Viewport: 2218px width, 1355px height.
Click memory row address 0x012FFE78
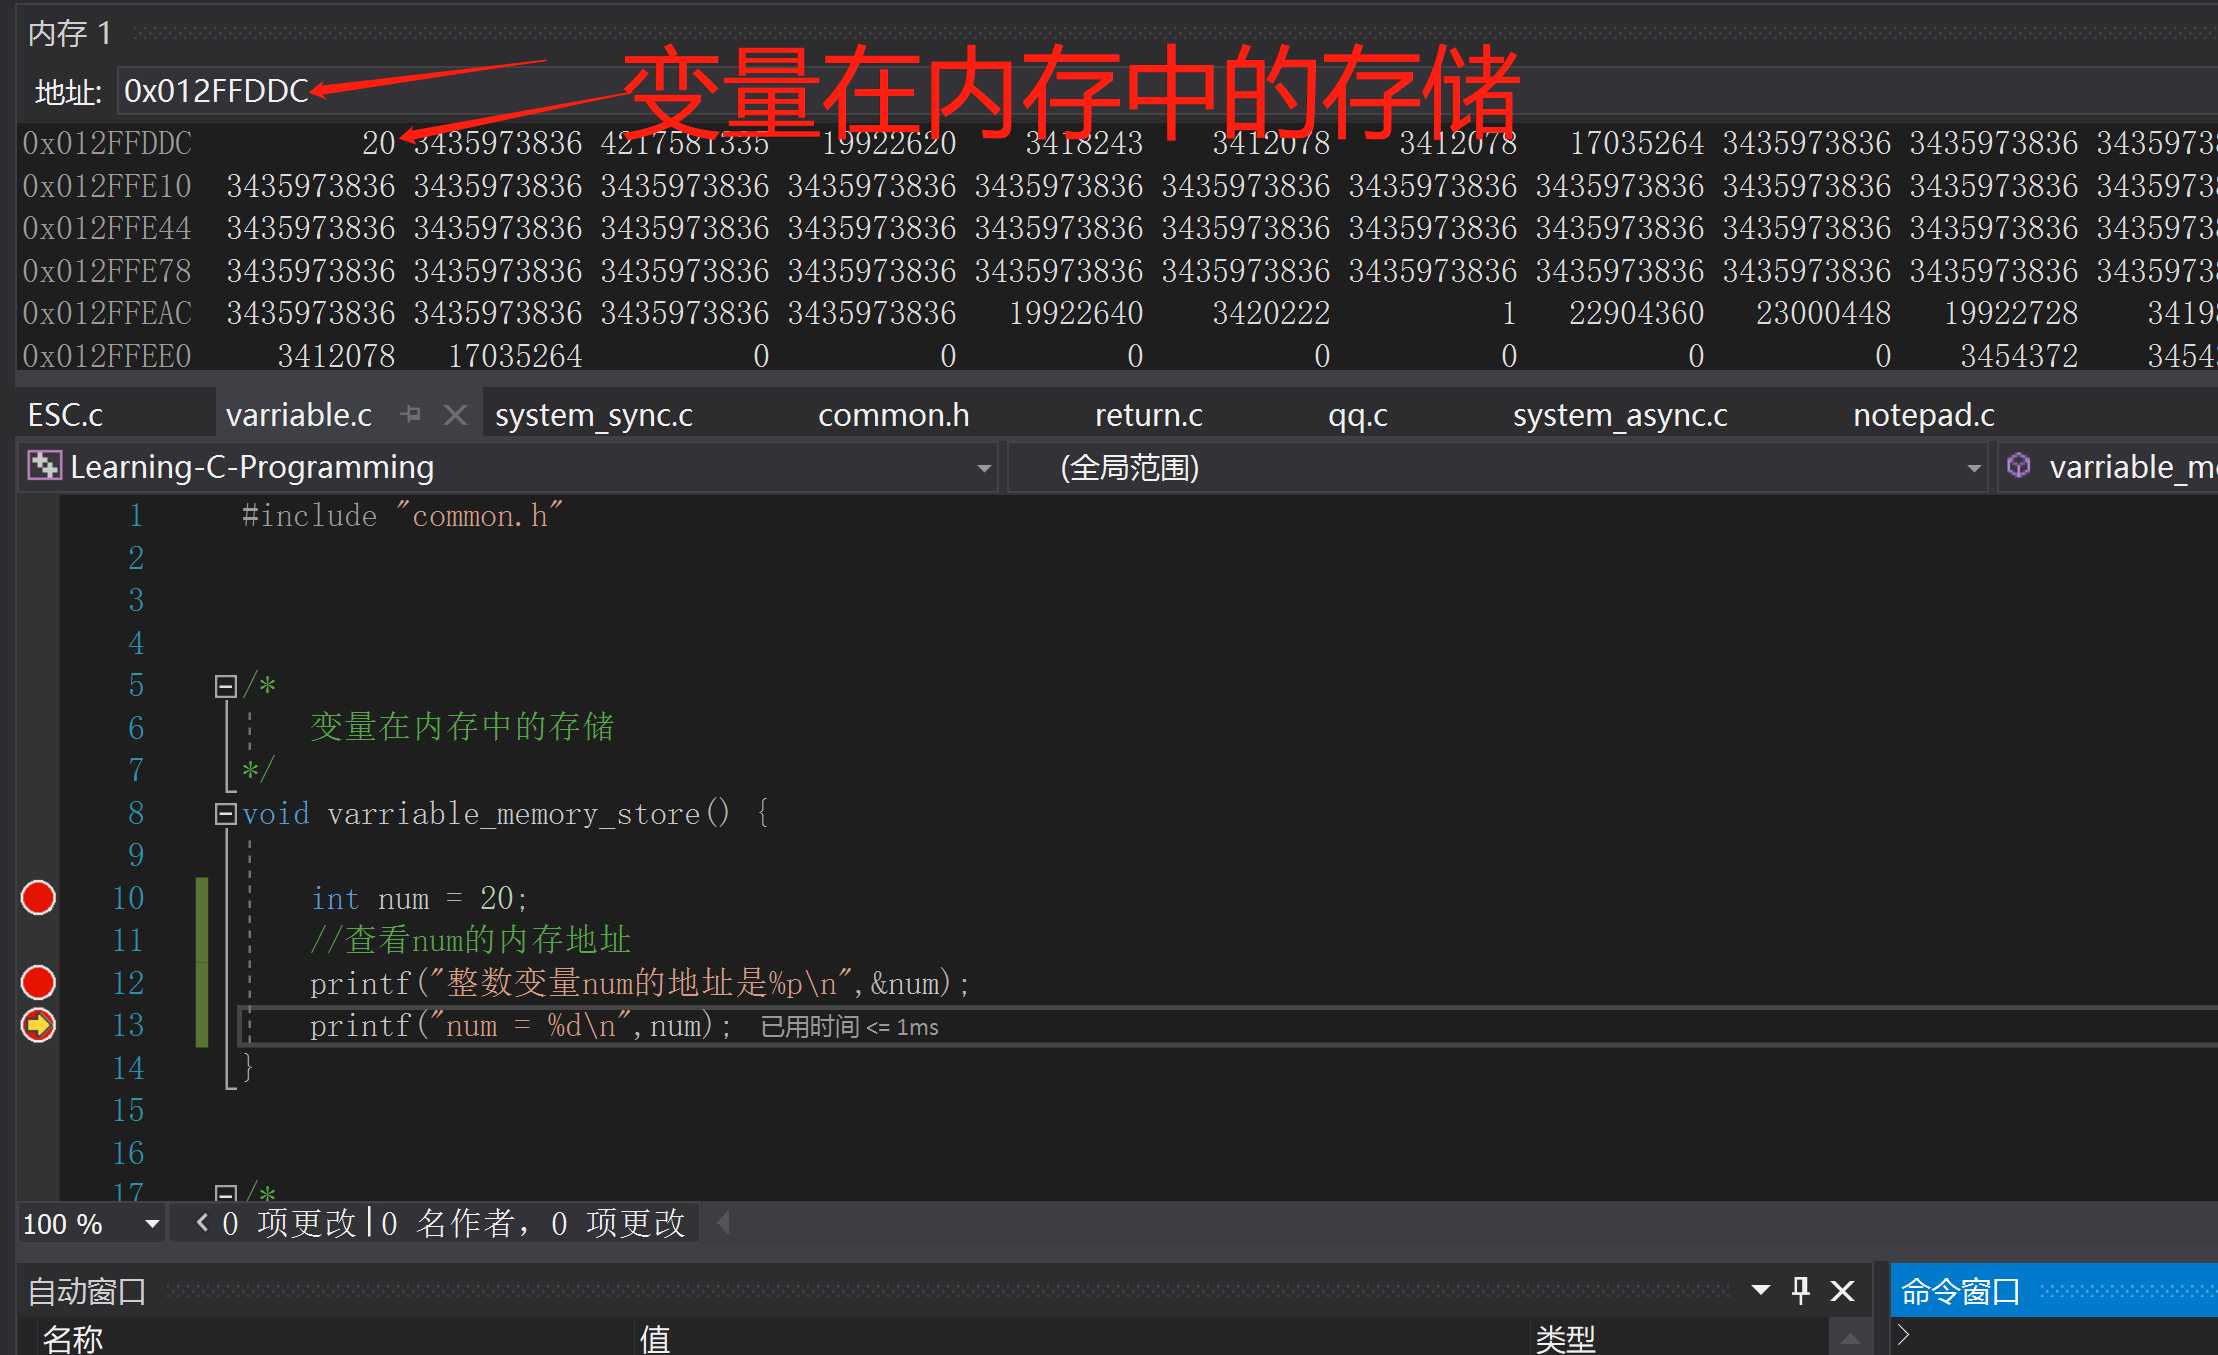click(x=107, y=271)
